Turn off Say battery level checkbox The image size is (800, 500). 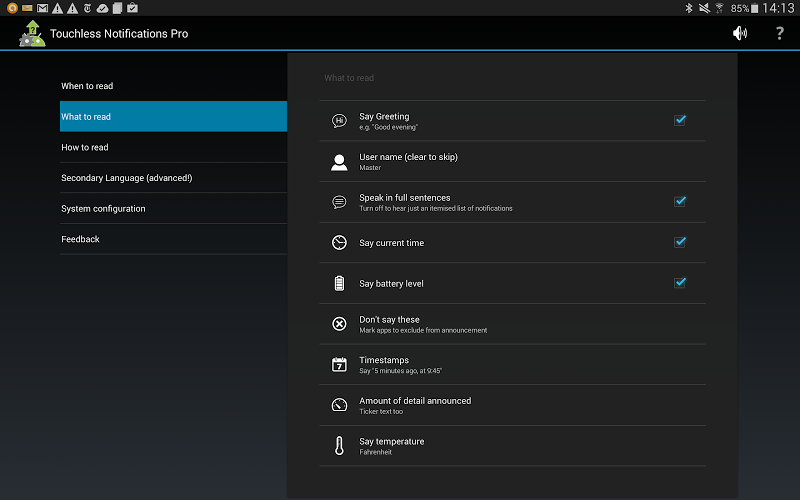[x=680, y=283]
